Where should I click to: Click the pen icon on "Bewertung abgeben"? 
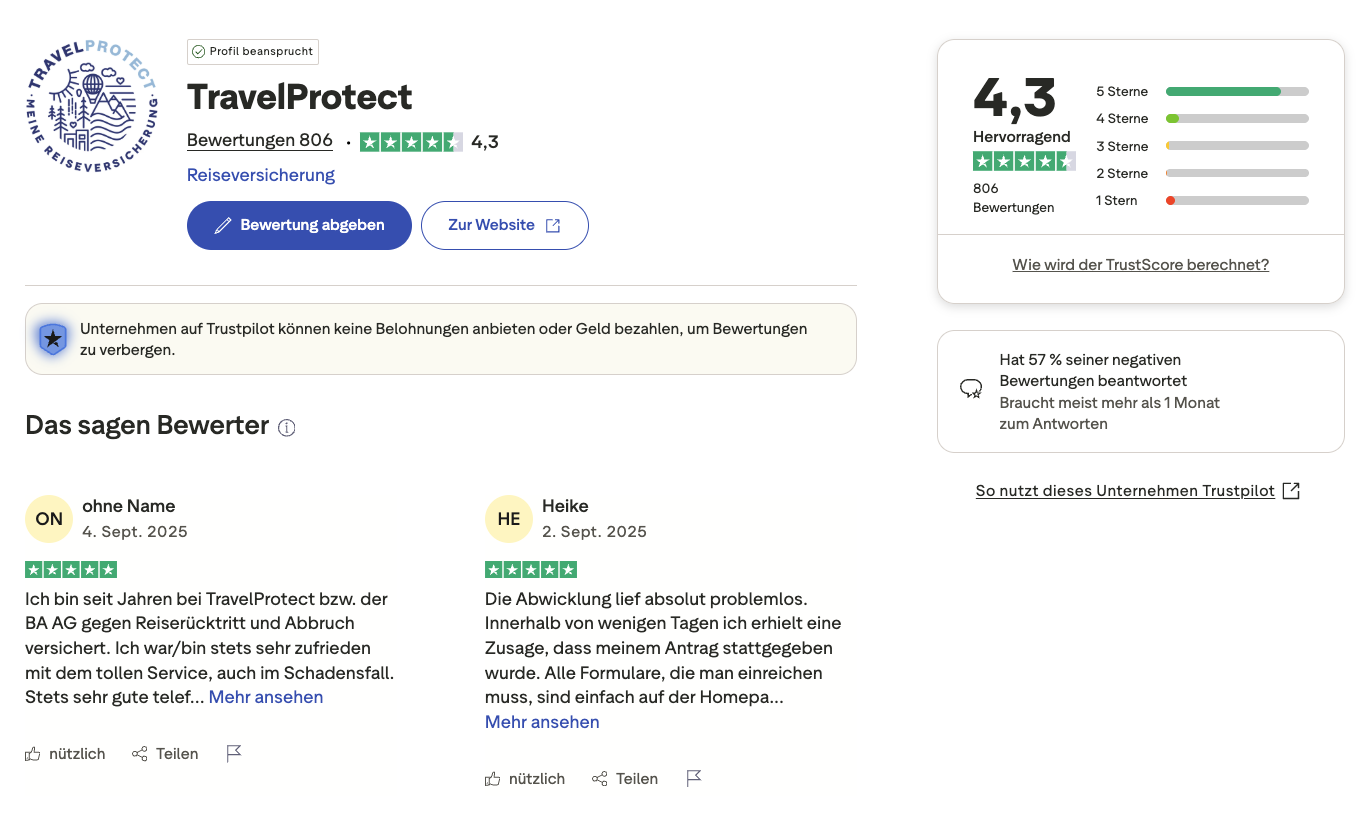pyautogui.click(x=224, y=225)
